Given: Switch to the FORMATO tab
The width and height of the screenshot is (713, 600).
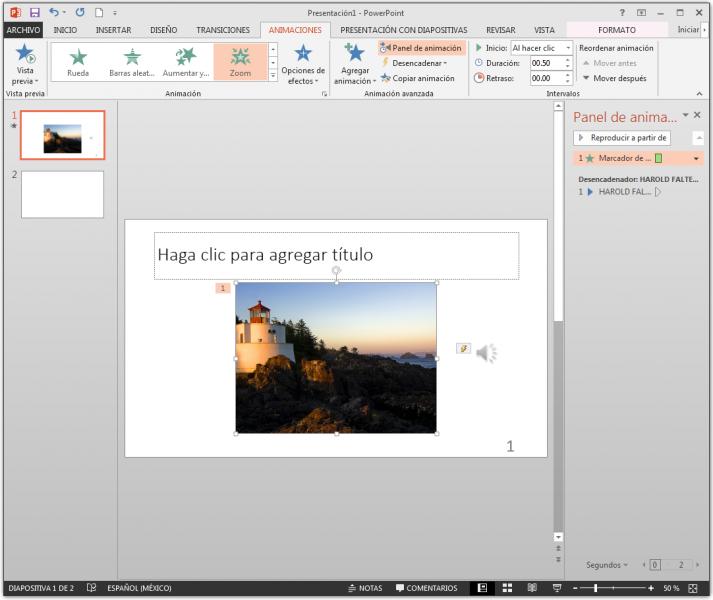Looking at the screenshot, I should pyautogui.click(x=617, y=30).
